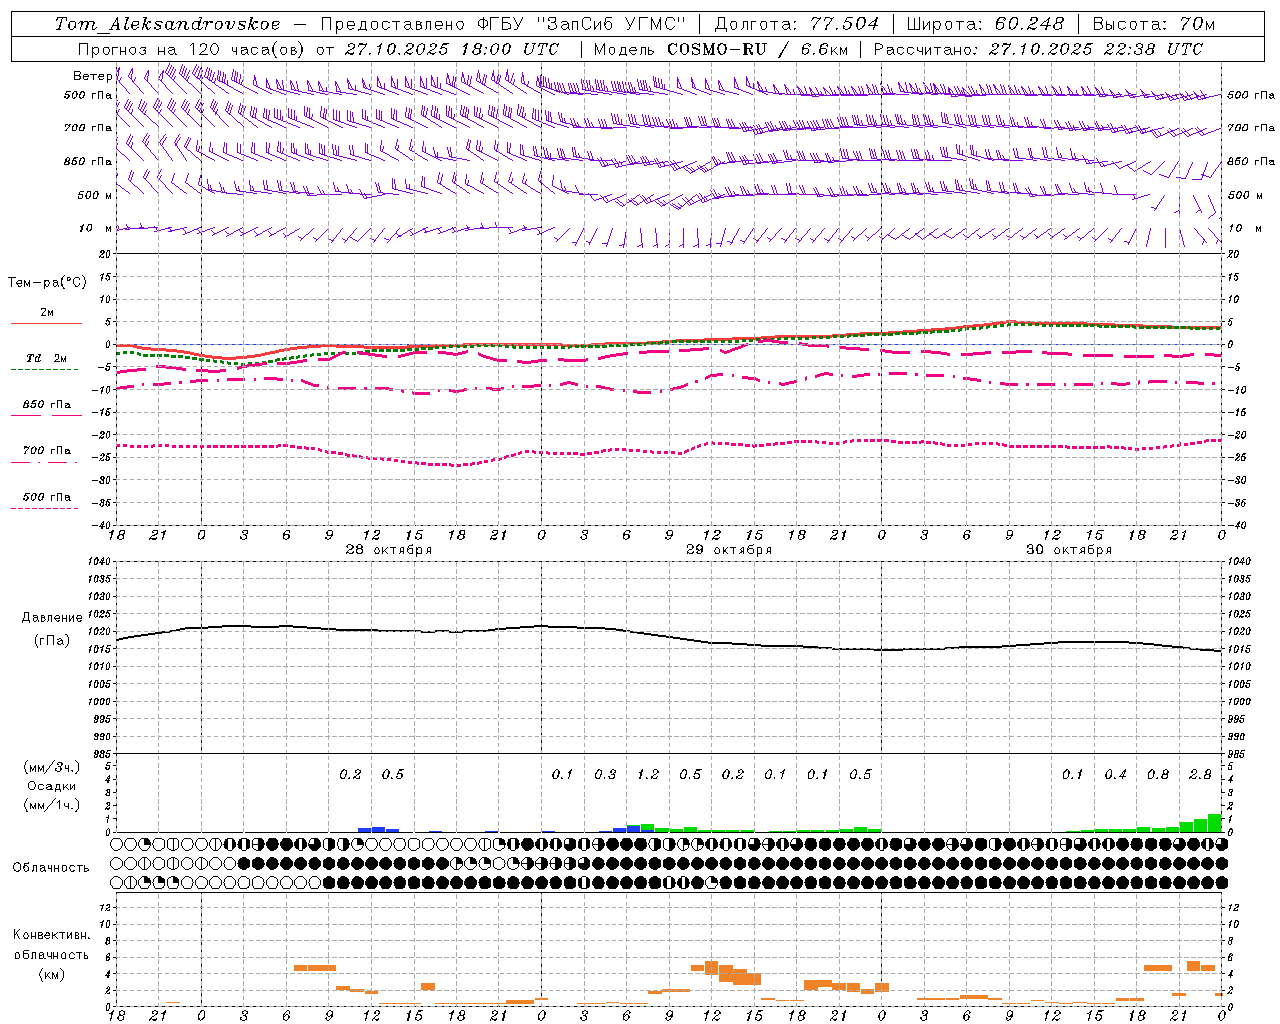Screen dimensions: 1280x1024
Task: Click the 'Конвективн.' convective cloud label
Action: [x=52, y=935]
